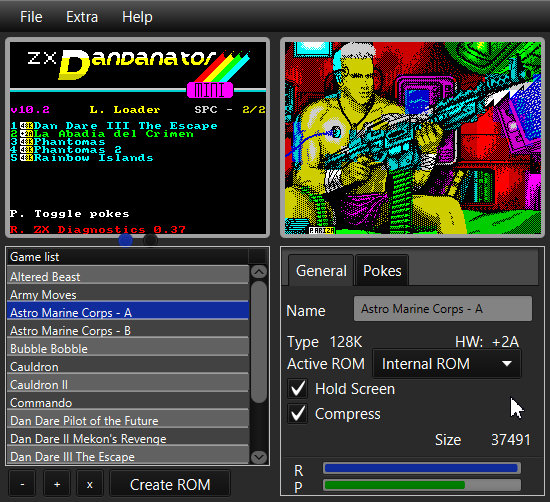Open the Extra menu
The height and width of the screenshot is (502, 550).
[x=82, y=17]
